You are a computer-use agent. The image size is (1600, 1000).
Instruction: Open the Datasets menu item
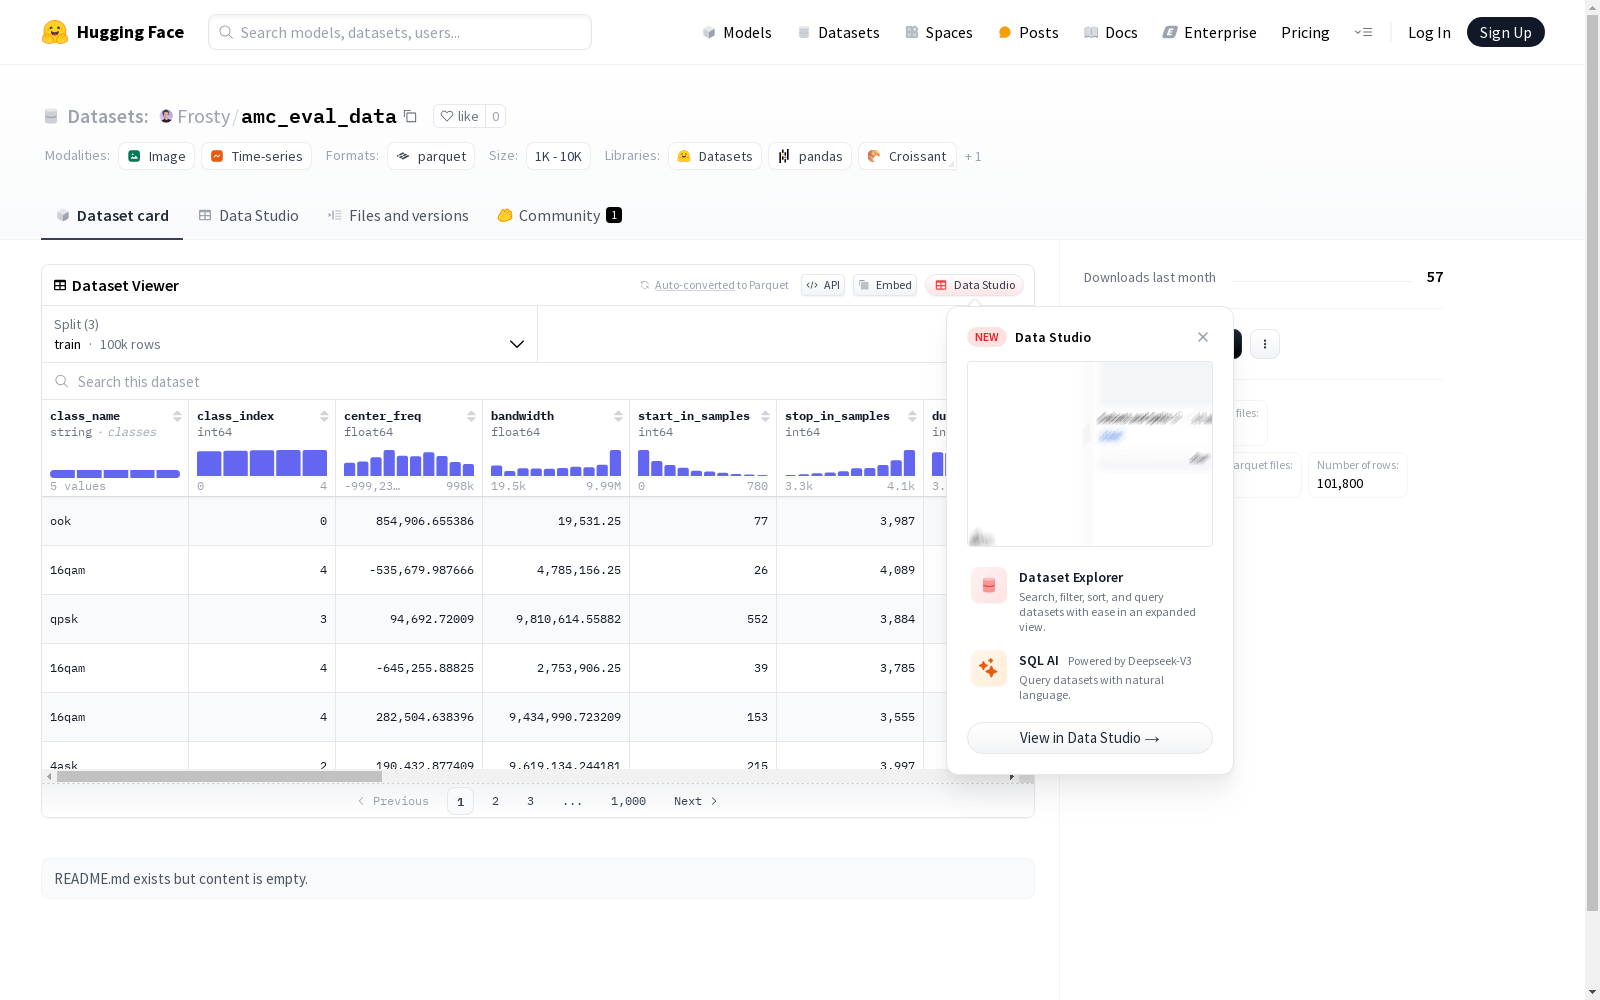coord(838,32)
